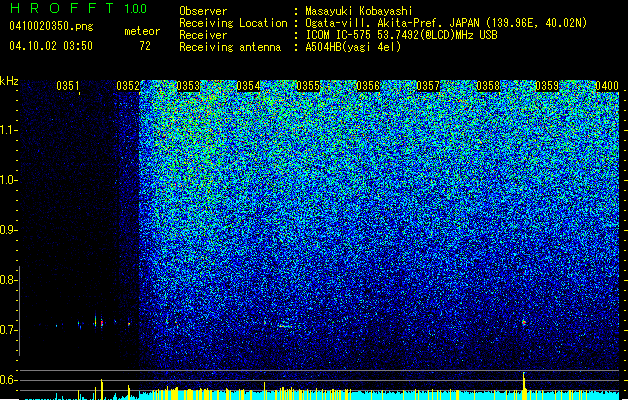Image resolution: width=629 pixels, height=400 pixels.
Task: Click the 0.8 kHz axis label
Action: 9,280
